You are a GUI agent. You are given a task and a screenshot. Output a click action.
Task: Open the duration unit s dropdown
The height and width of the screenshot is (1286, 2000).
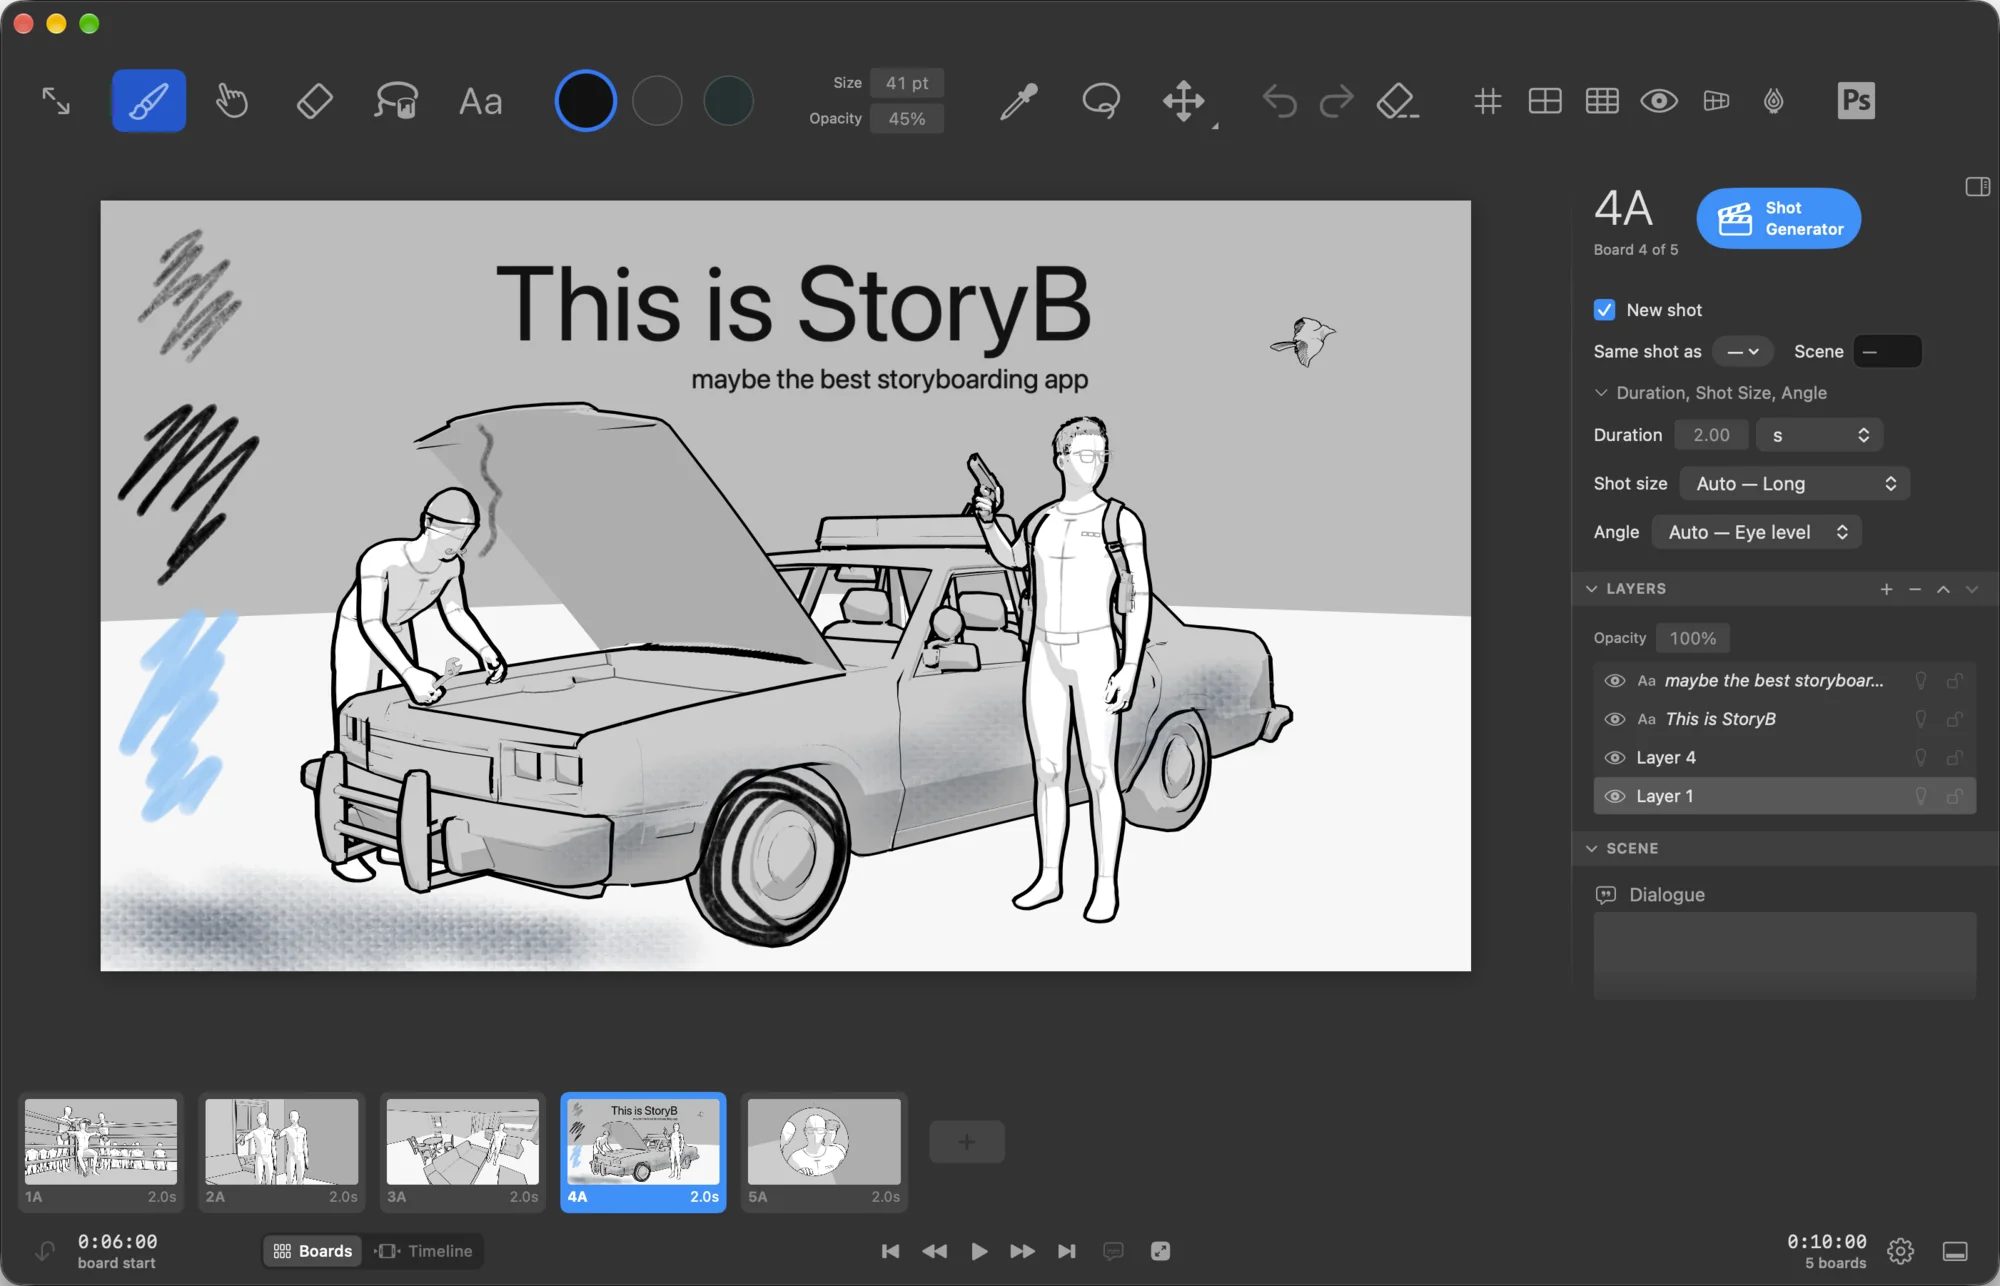[x=1820, y=435]
